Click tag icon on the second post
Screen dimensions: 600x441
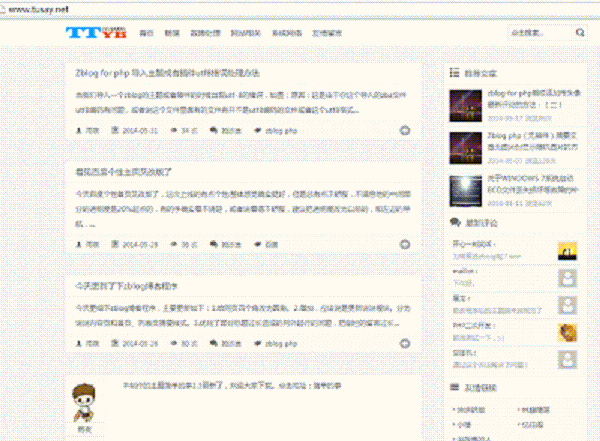point(258,244)
